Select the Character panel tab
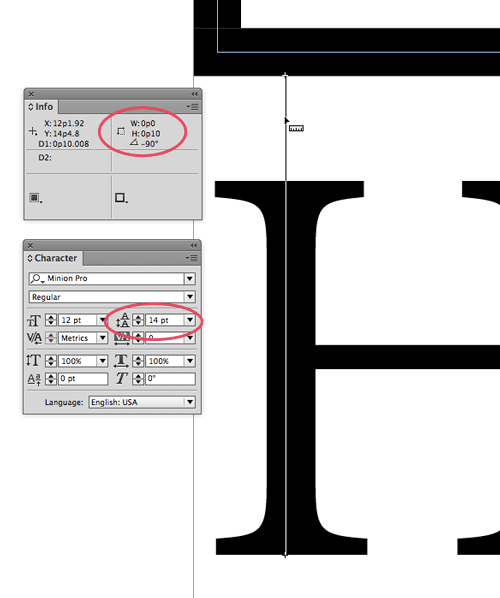 click(x=53, y=258)
